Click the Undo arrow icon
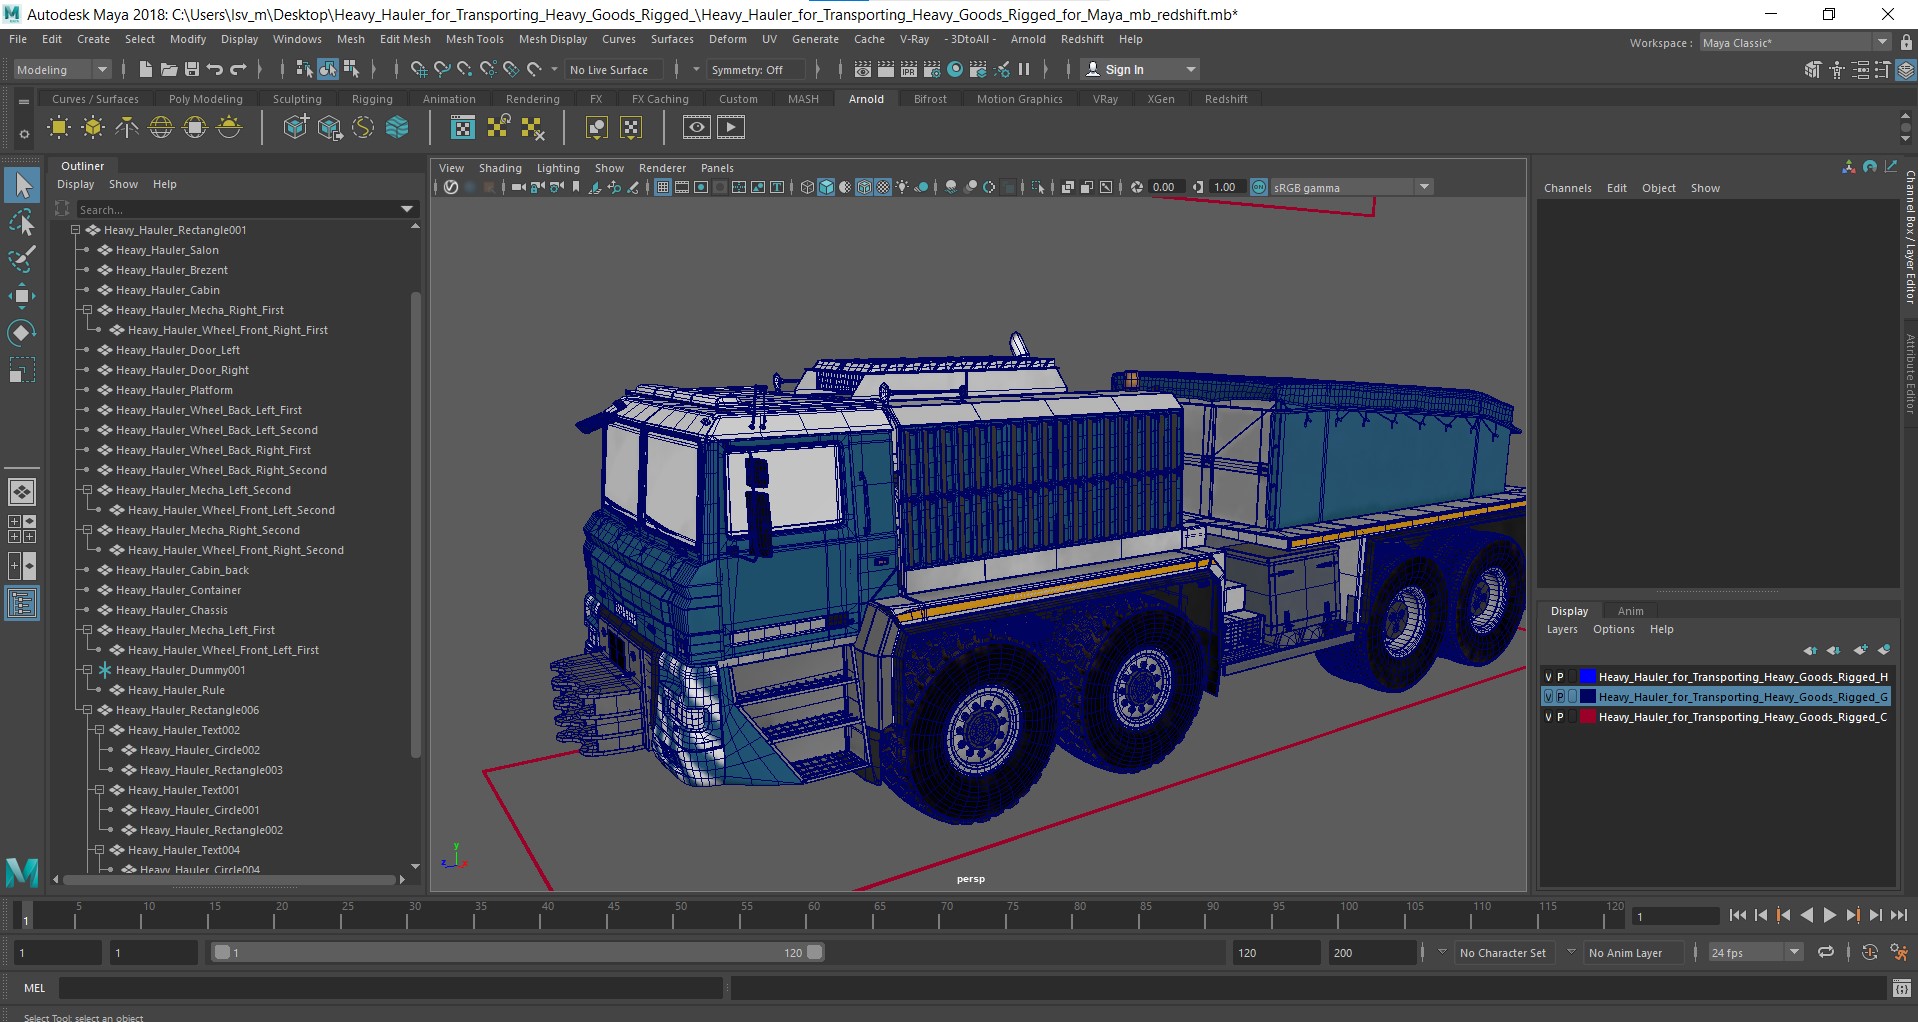The height and width of the screenshot is (1022, 1918). pyautogui.click(x=215, y=69)
